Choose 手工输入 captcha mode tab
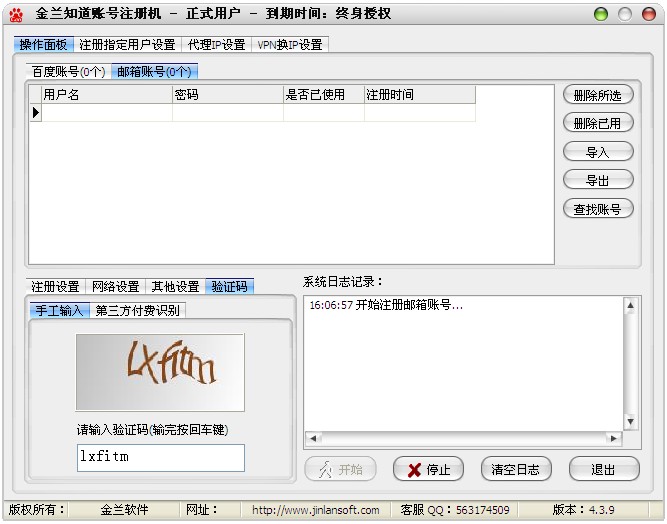 tap(59, 310)
